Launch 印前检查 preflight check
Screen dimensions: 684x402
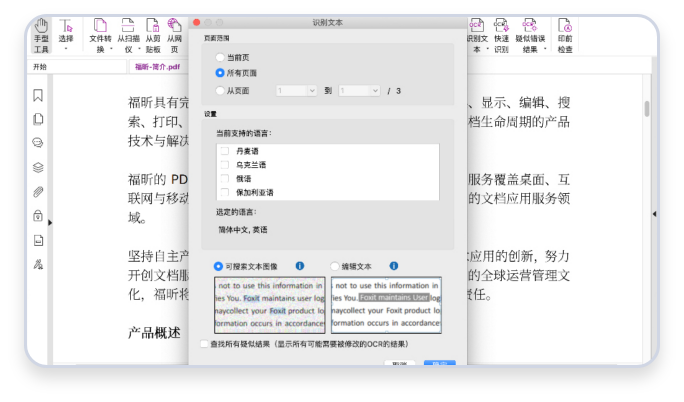click(565, 35)
